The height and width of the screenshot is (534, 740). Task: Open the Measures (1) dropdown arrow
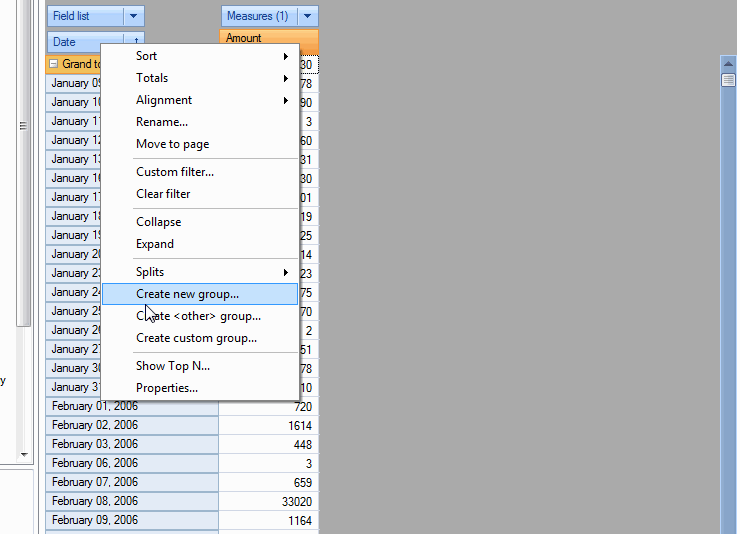308,16
